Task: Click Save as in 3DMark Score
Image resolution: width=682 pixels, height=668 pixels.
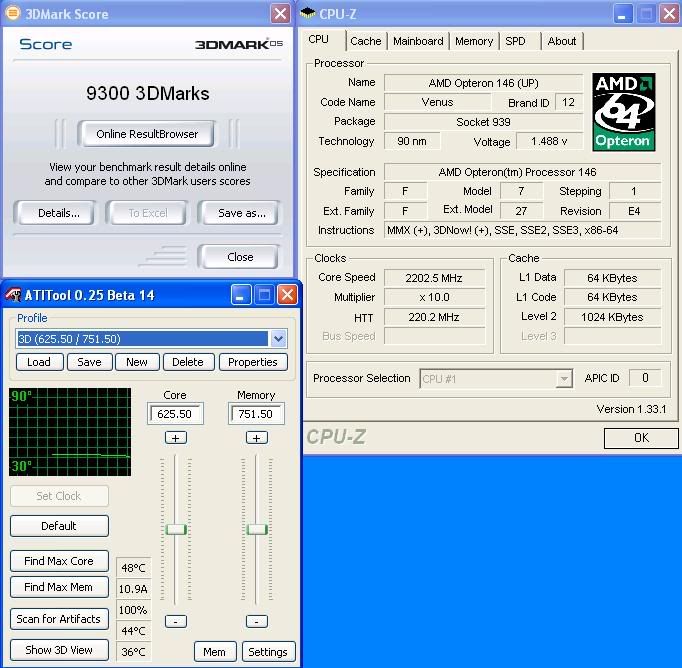Action: [241, 213]
